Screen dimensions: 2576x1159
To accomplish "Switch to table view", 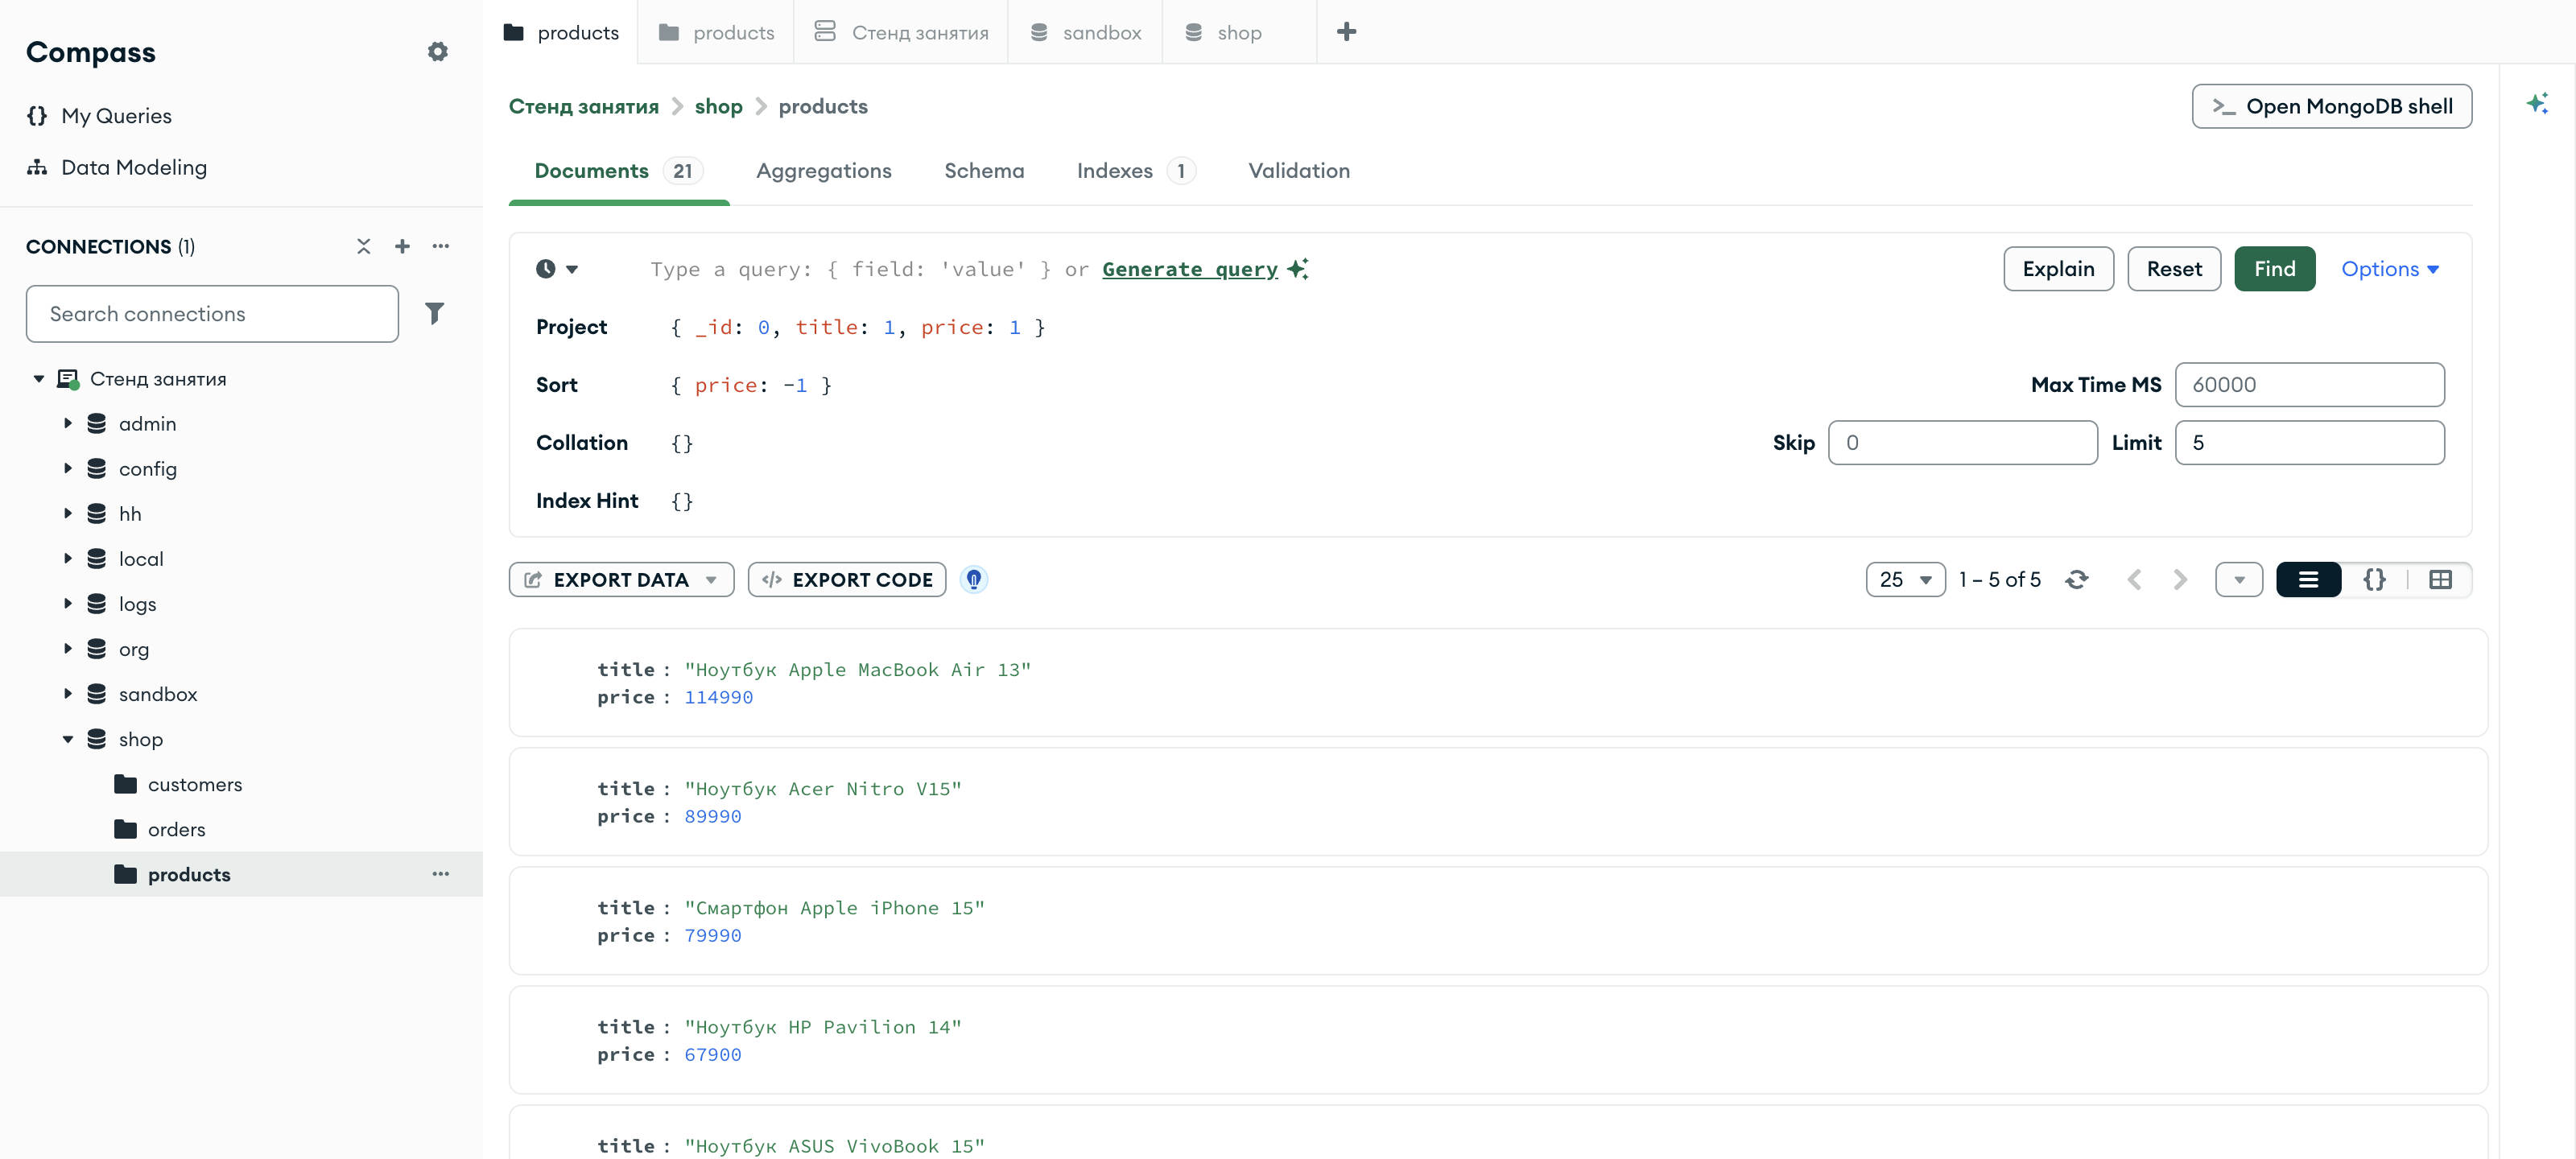I will click(x=2441, y=580).
